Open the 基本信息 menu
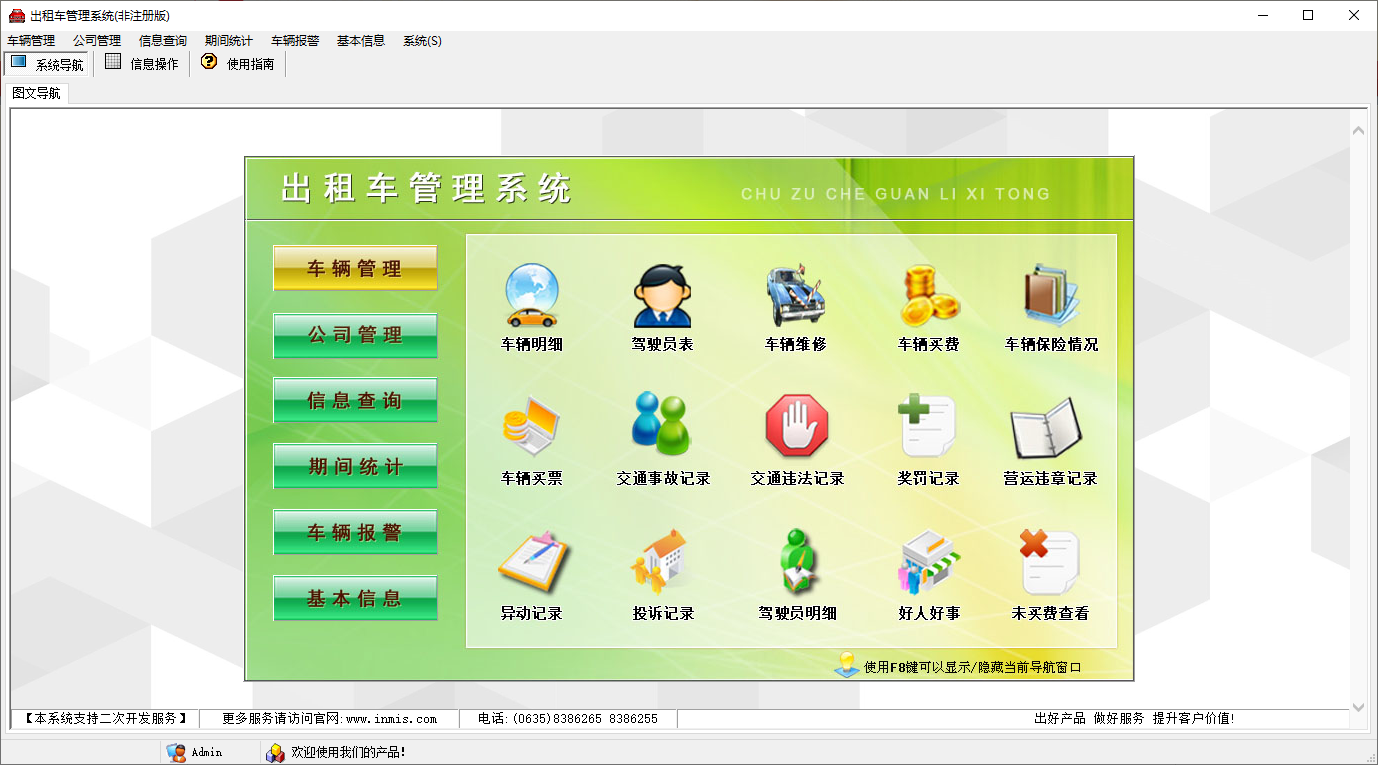Screen dimensions: 1378x765 (361, 41)
